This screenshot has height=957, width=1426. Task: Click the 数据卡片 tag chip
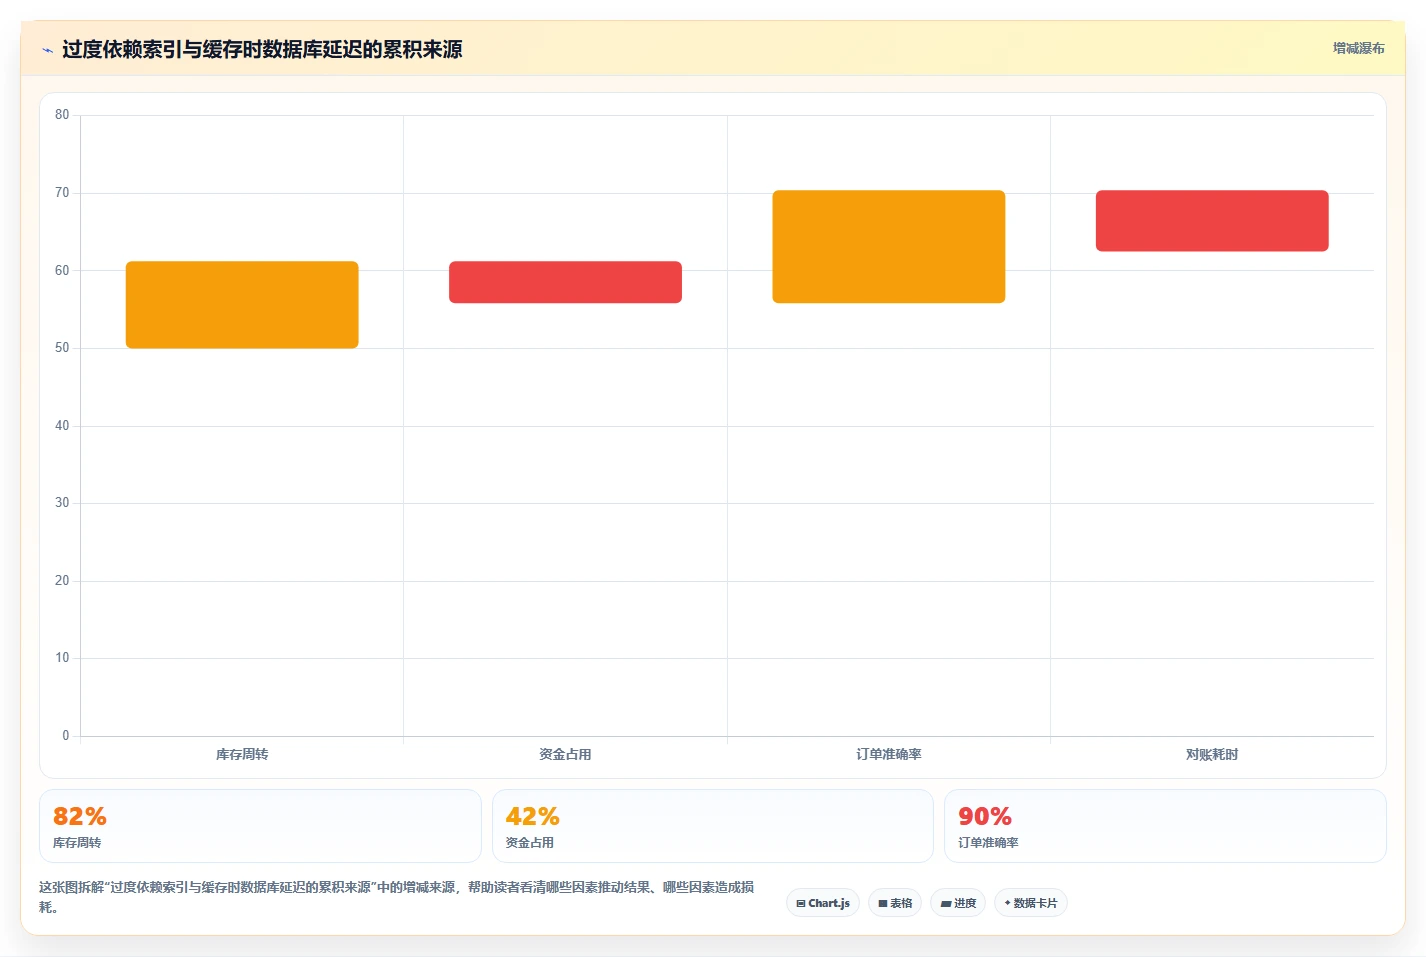(1031, 903)
